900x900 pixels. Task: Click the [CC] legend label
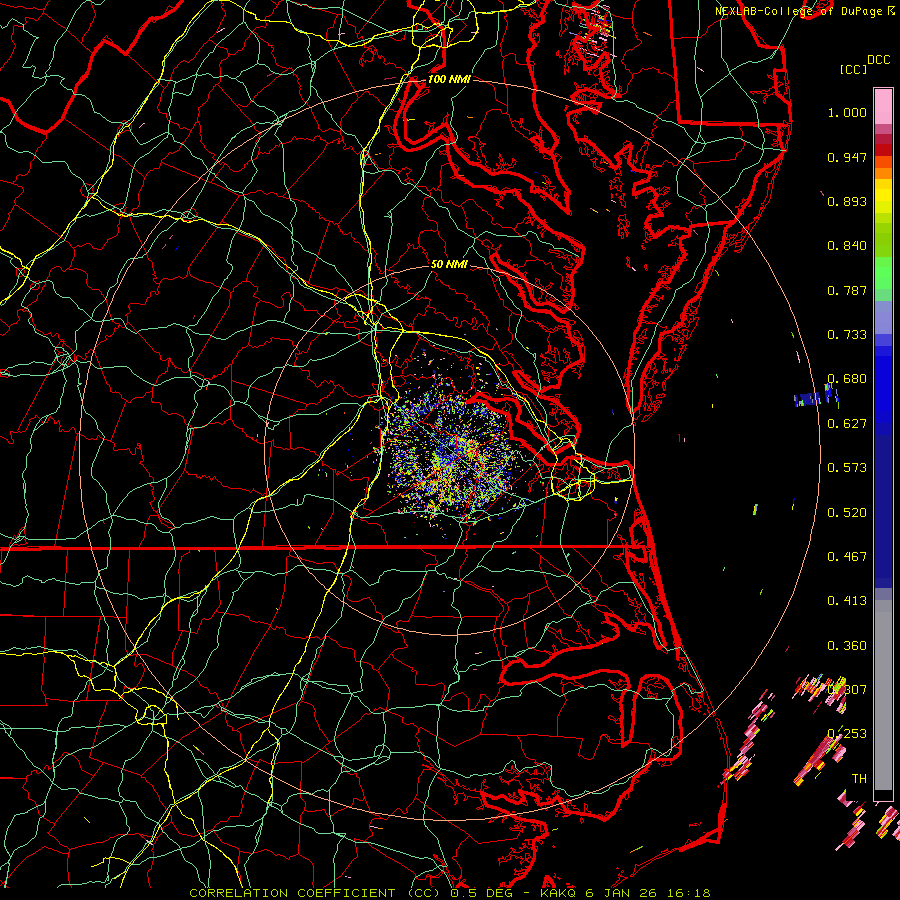click(853, 69)
